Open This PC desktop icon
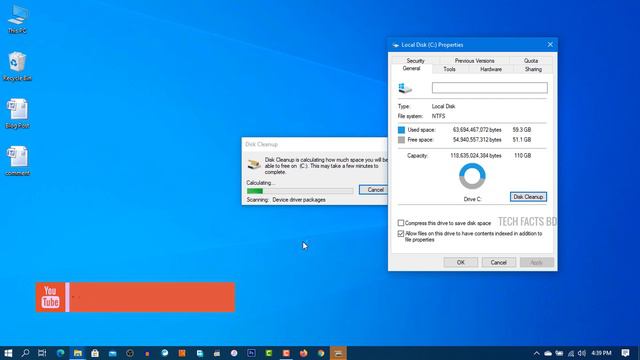Viewport: 640px width, 360px height. point(18,19)
